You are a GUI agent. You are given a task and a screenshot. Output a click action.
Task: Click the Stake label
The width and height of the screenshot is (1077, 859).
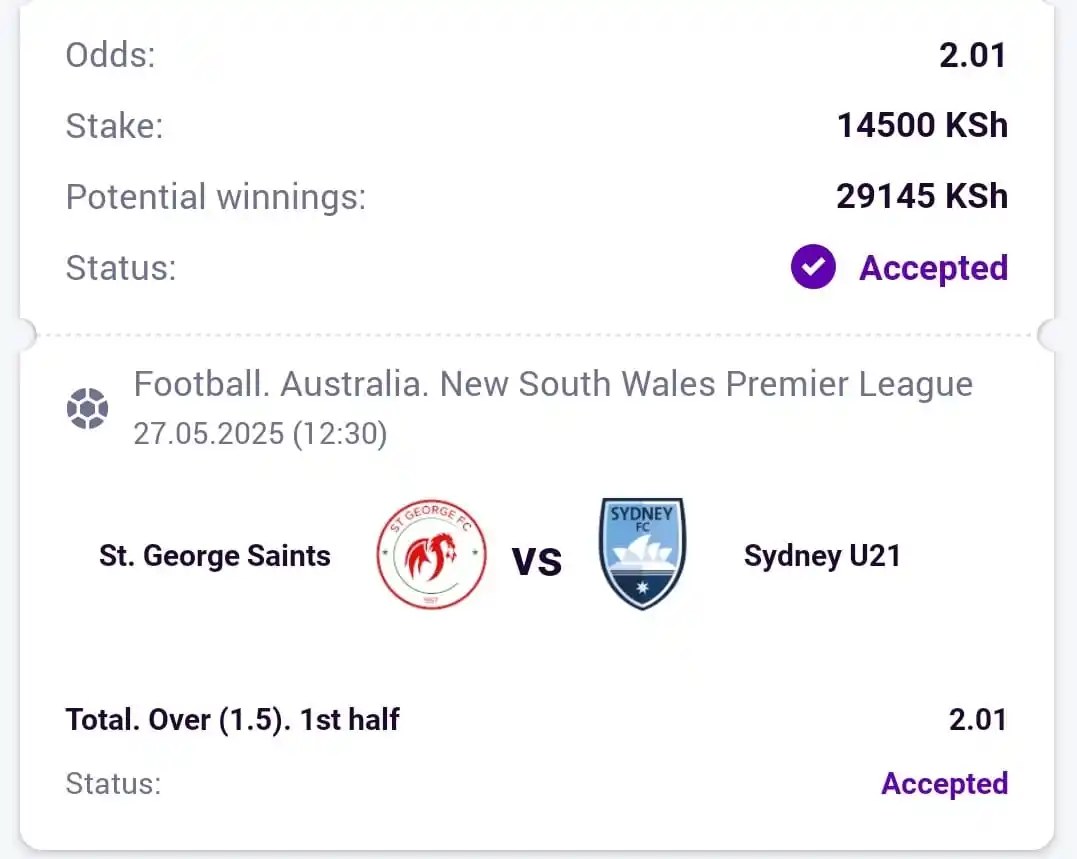pos(115,126)
